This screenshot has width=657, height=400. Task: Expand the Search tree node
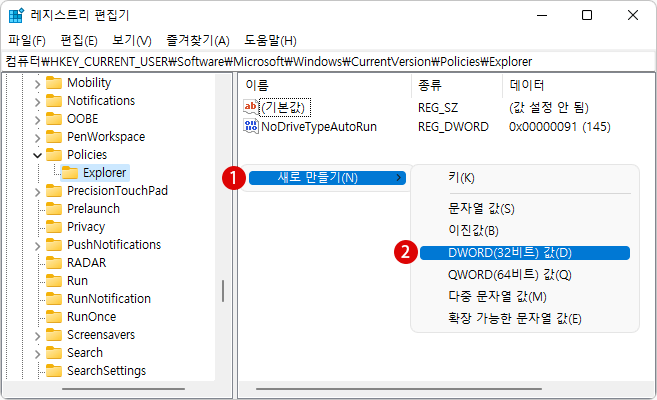click(37, 354)
